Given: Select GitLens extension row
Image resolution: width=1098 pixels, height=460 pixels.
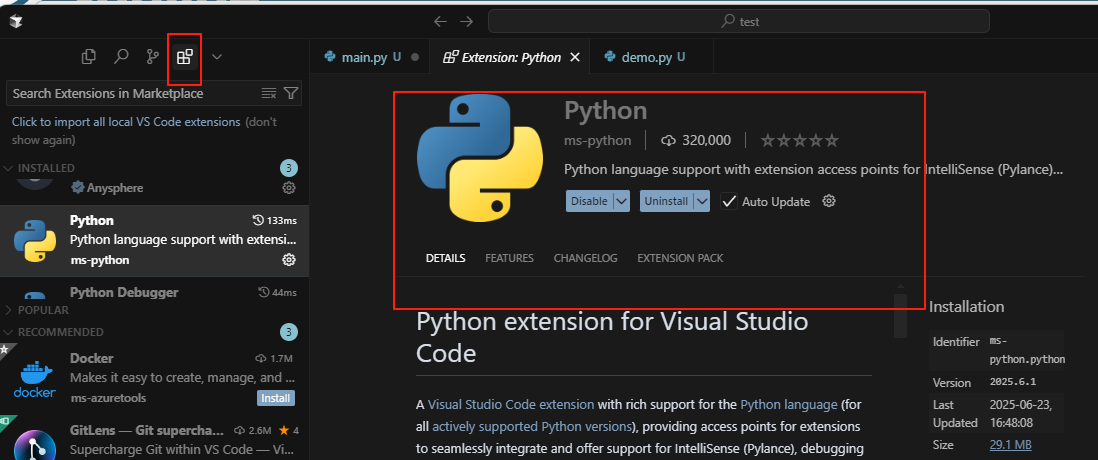Looking at the screenshot, I should 153,438.
